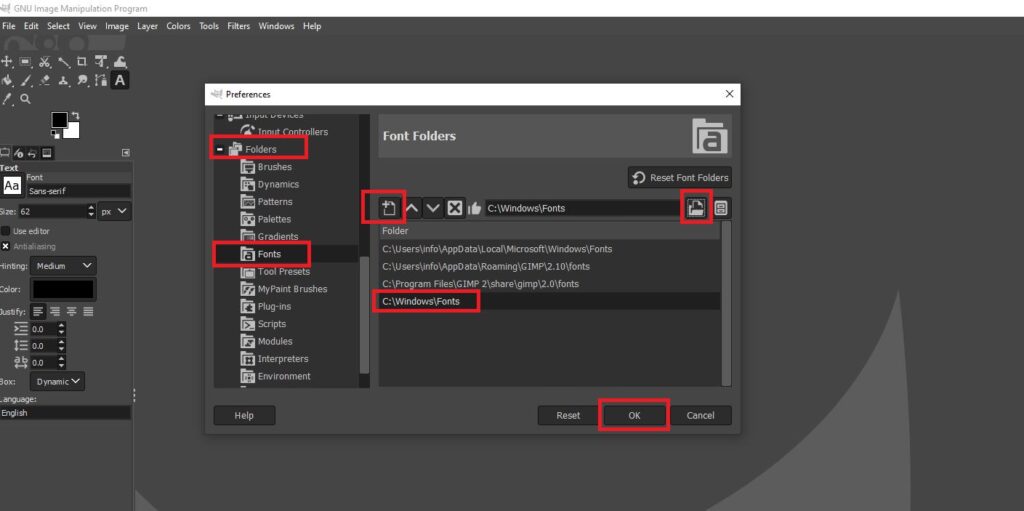The width and height of the screenshot is (1024, 511).
Task: Select the Text tool
Action: 120,80
